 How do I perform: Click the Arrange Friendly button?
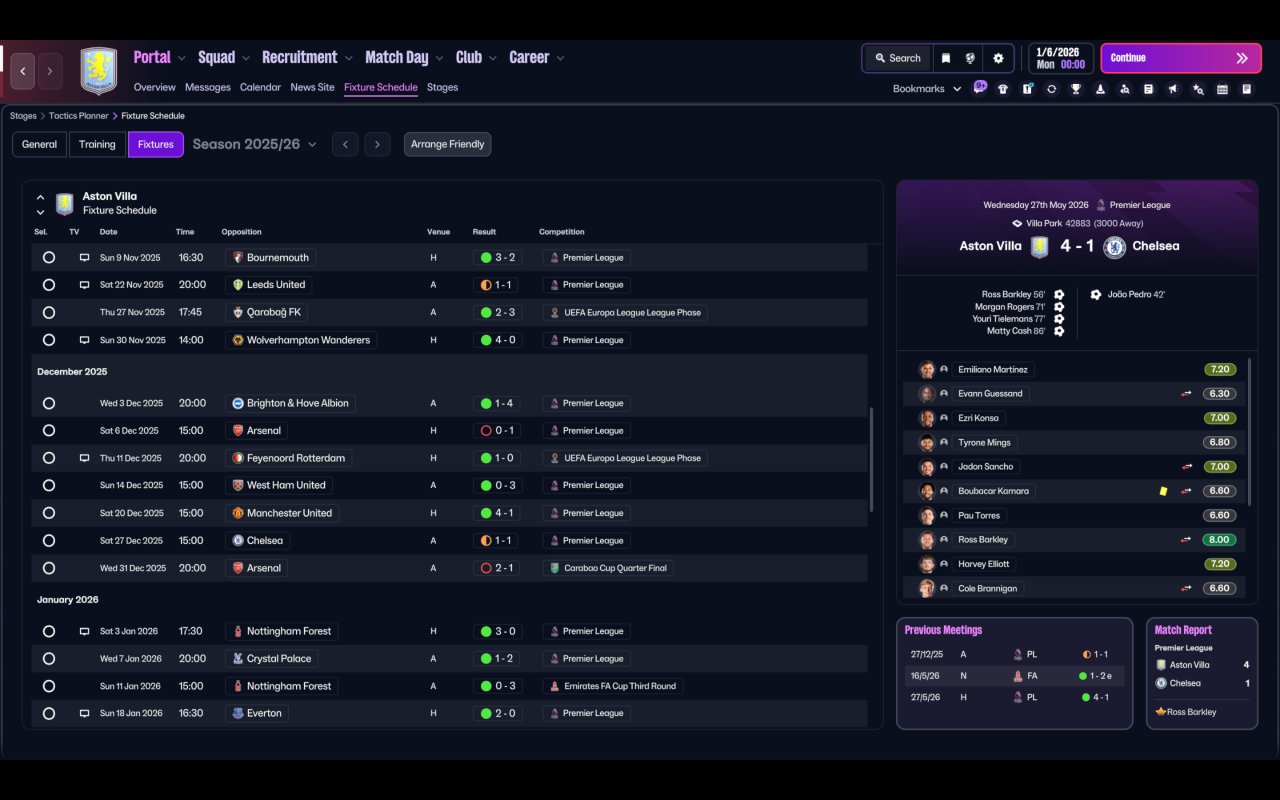coord(447,144)
